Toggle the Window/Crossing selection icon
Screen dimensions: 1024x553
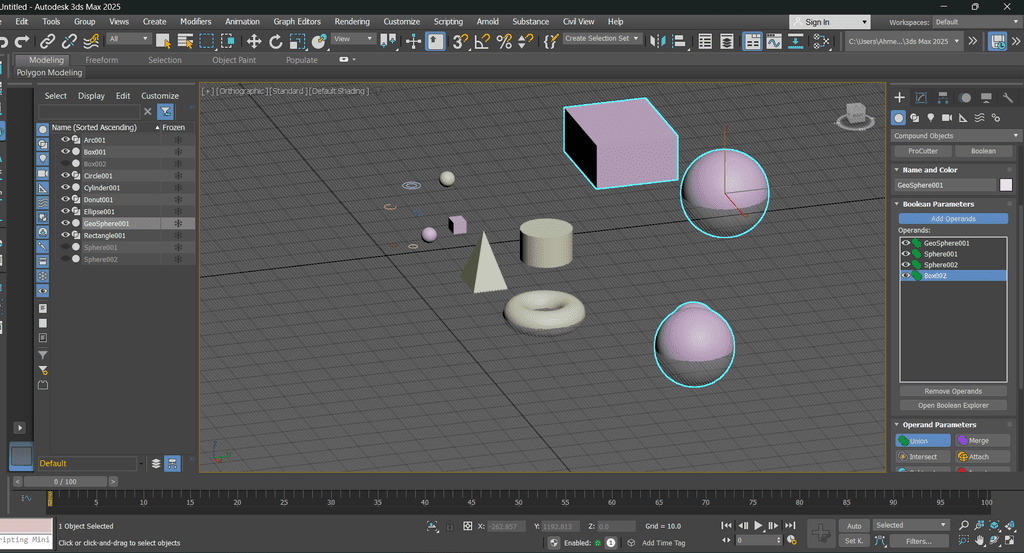[x=228, y=42]
